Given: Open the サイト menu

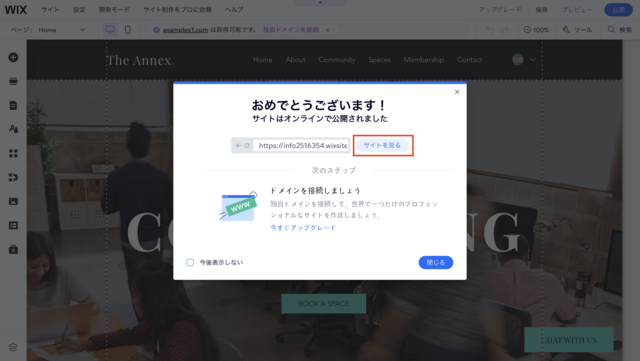Looking at the screenshot, I should point(50,9).
